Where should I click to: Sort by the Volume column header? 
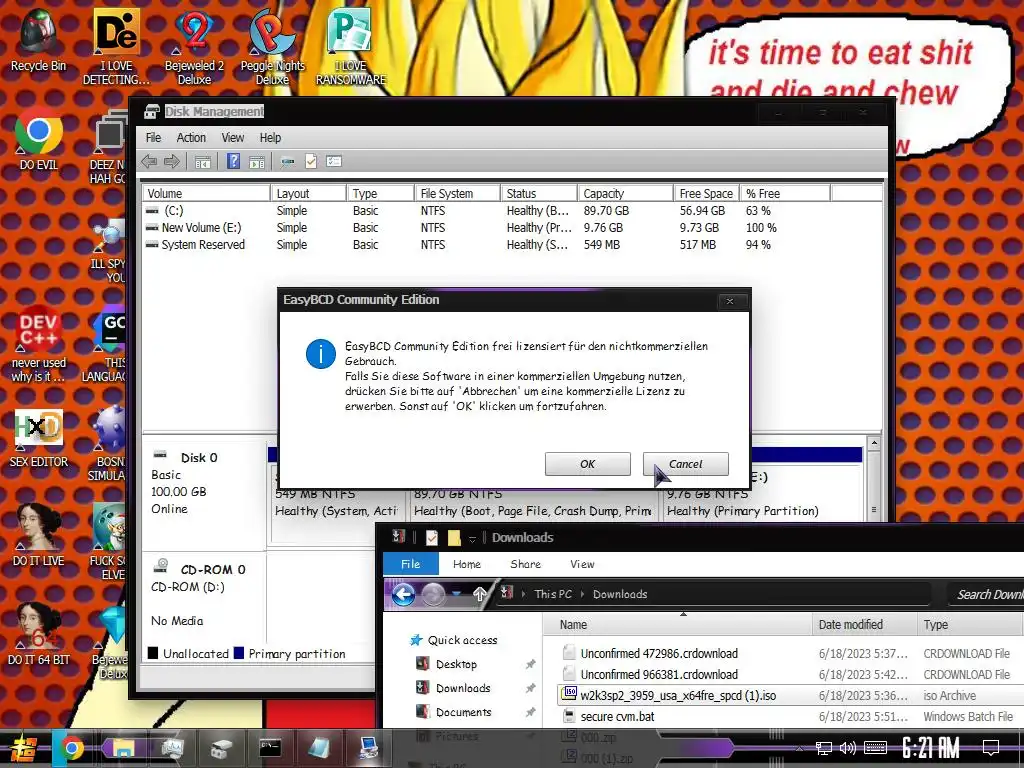pos(206,193)
